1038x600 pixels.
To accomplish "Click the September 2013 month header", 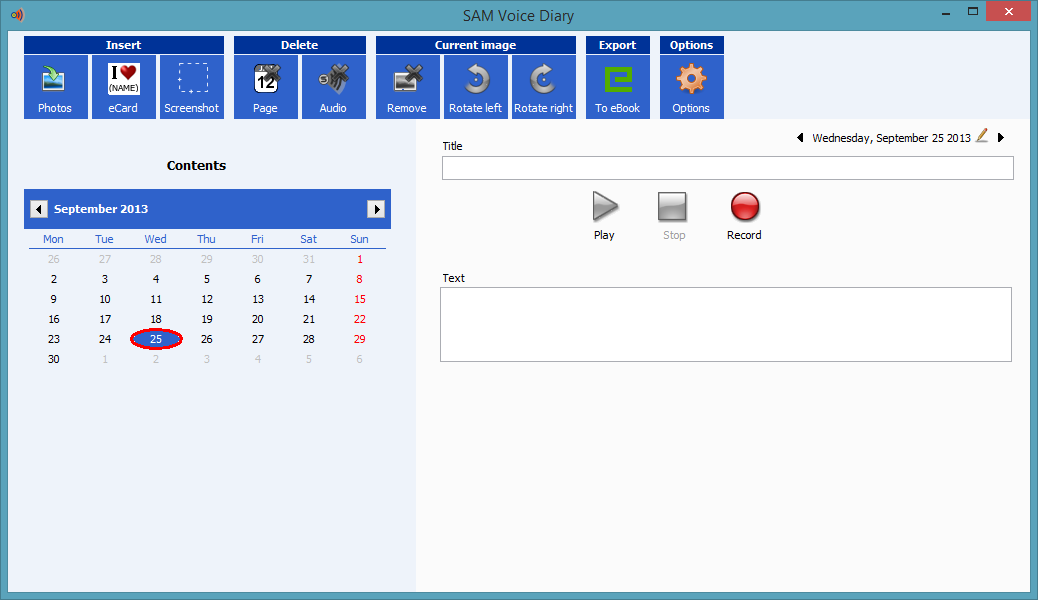I will pos(101,209).
